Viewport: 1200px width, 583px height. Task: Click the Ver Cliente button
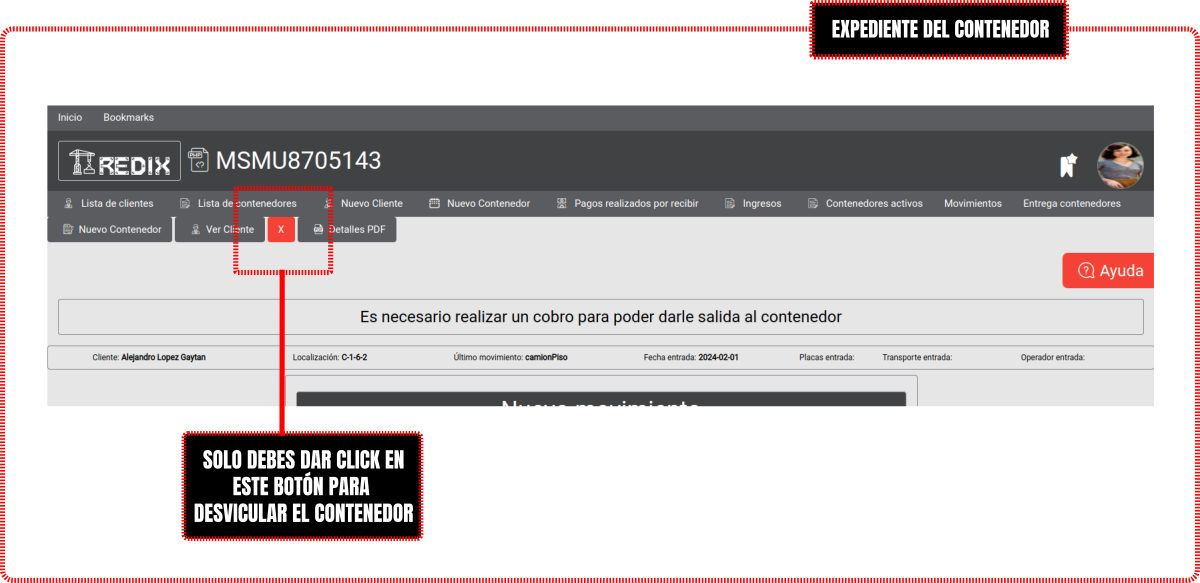[x=221, y=230]
